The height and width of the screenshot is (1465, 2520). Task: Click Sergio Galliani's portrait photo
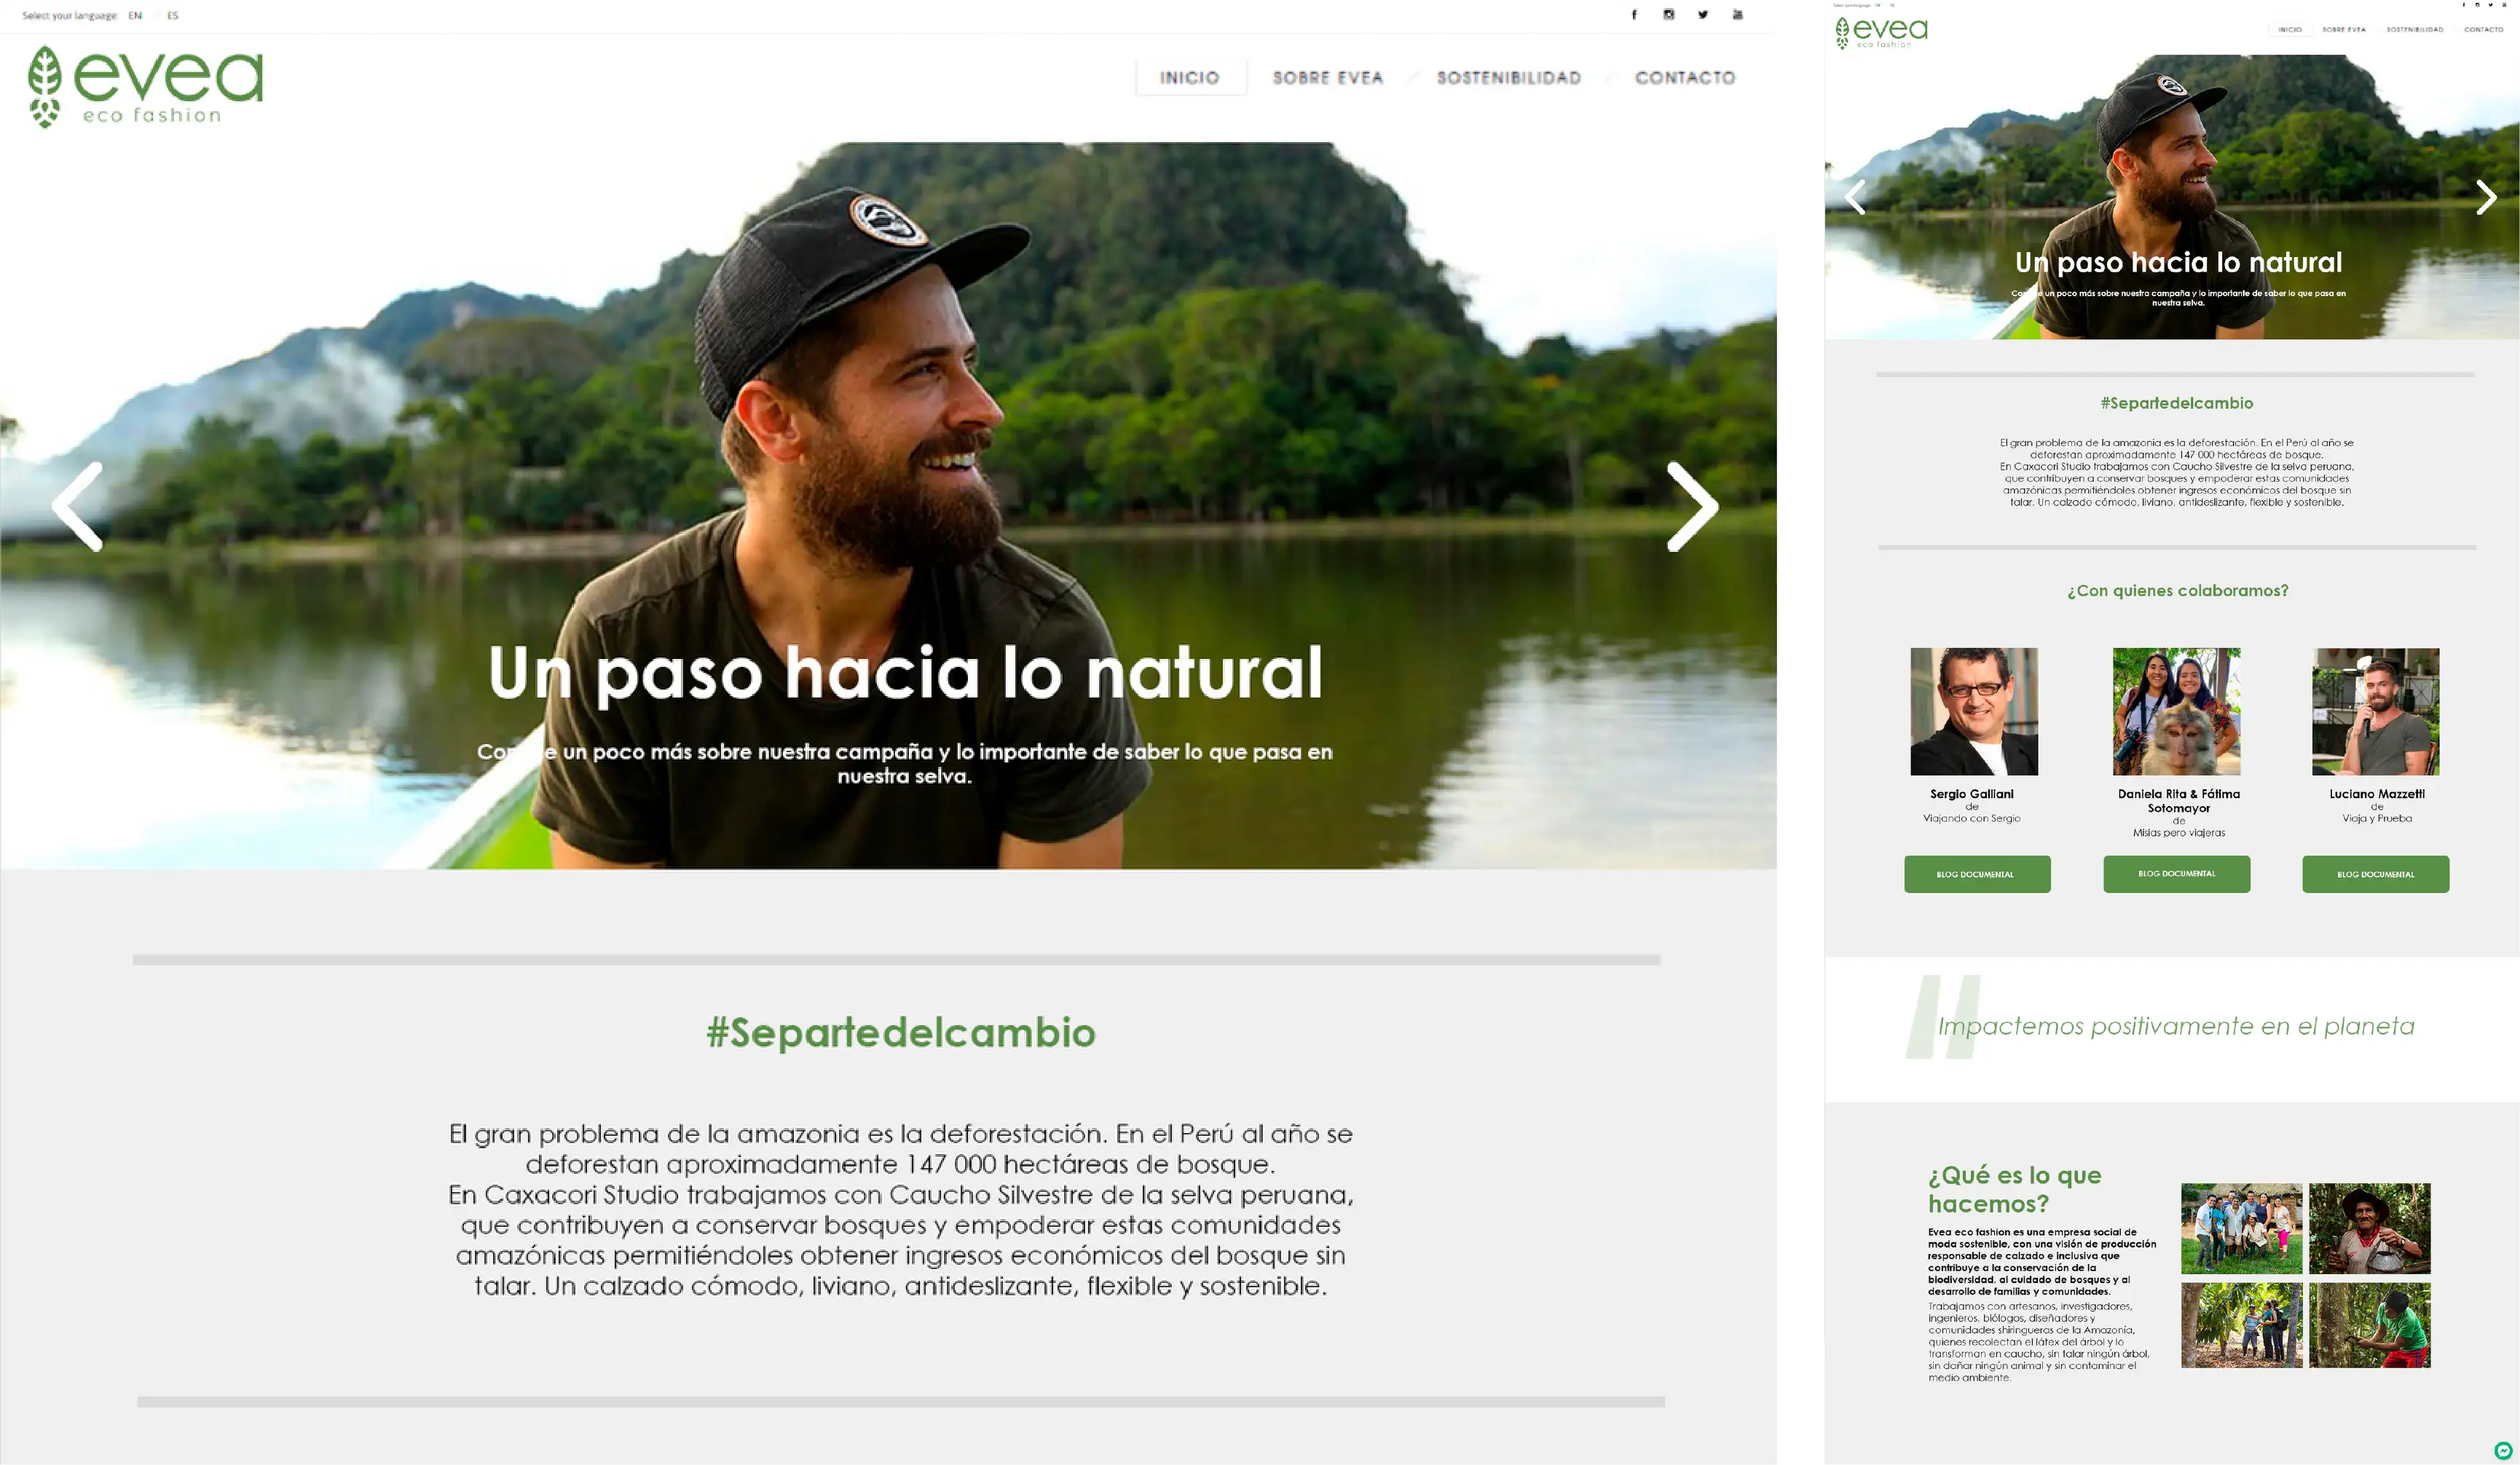(1973, 711)
